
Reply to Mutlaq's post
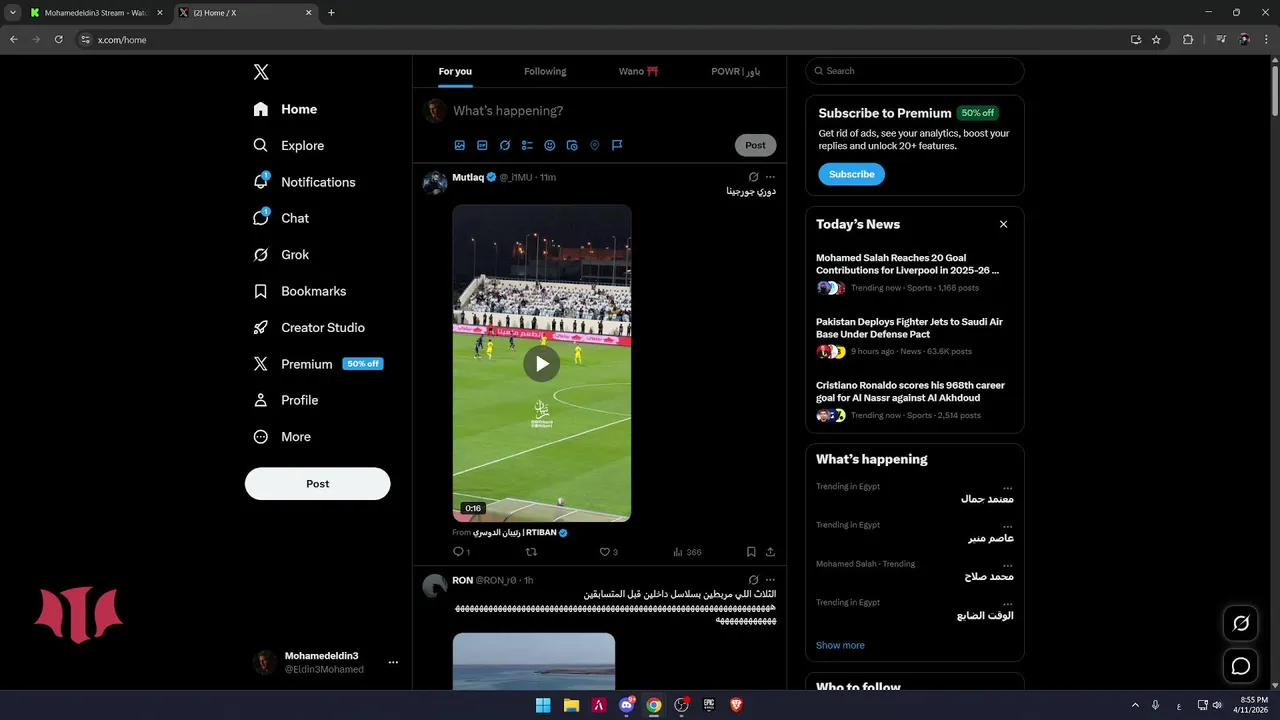pos(461,552)
